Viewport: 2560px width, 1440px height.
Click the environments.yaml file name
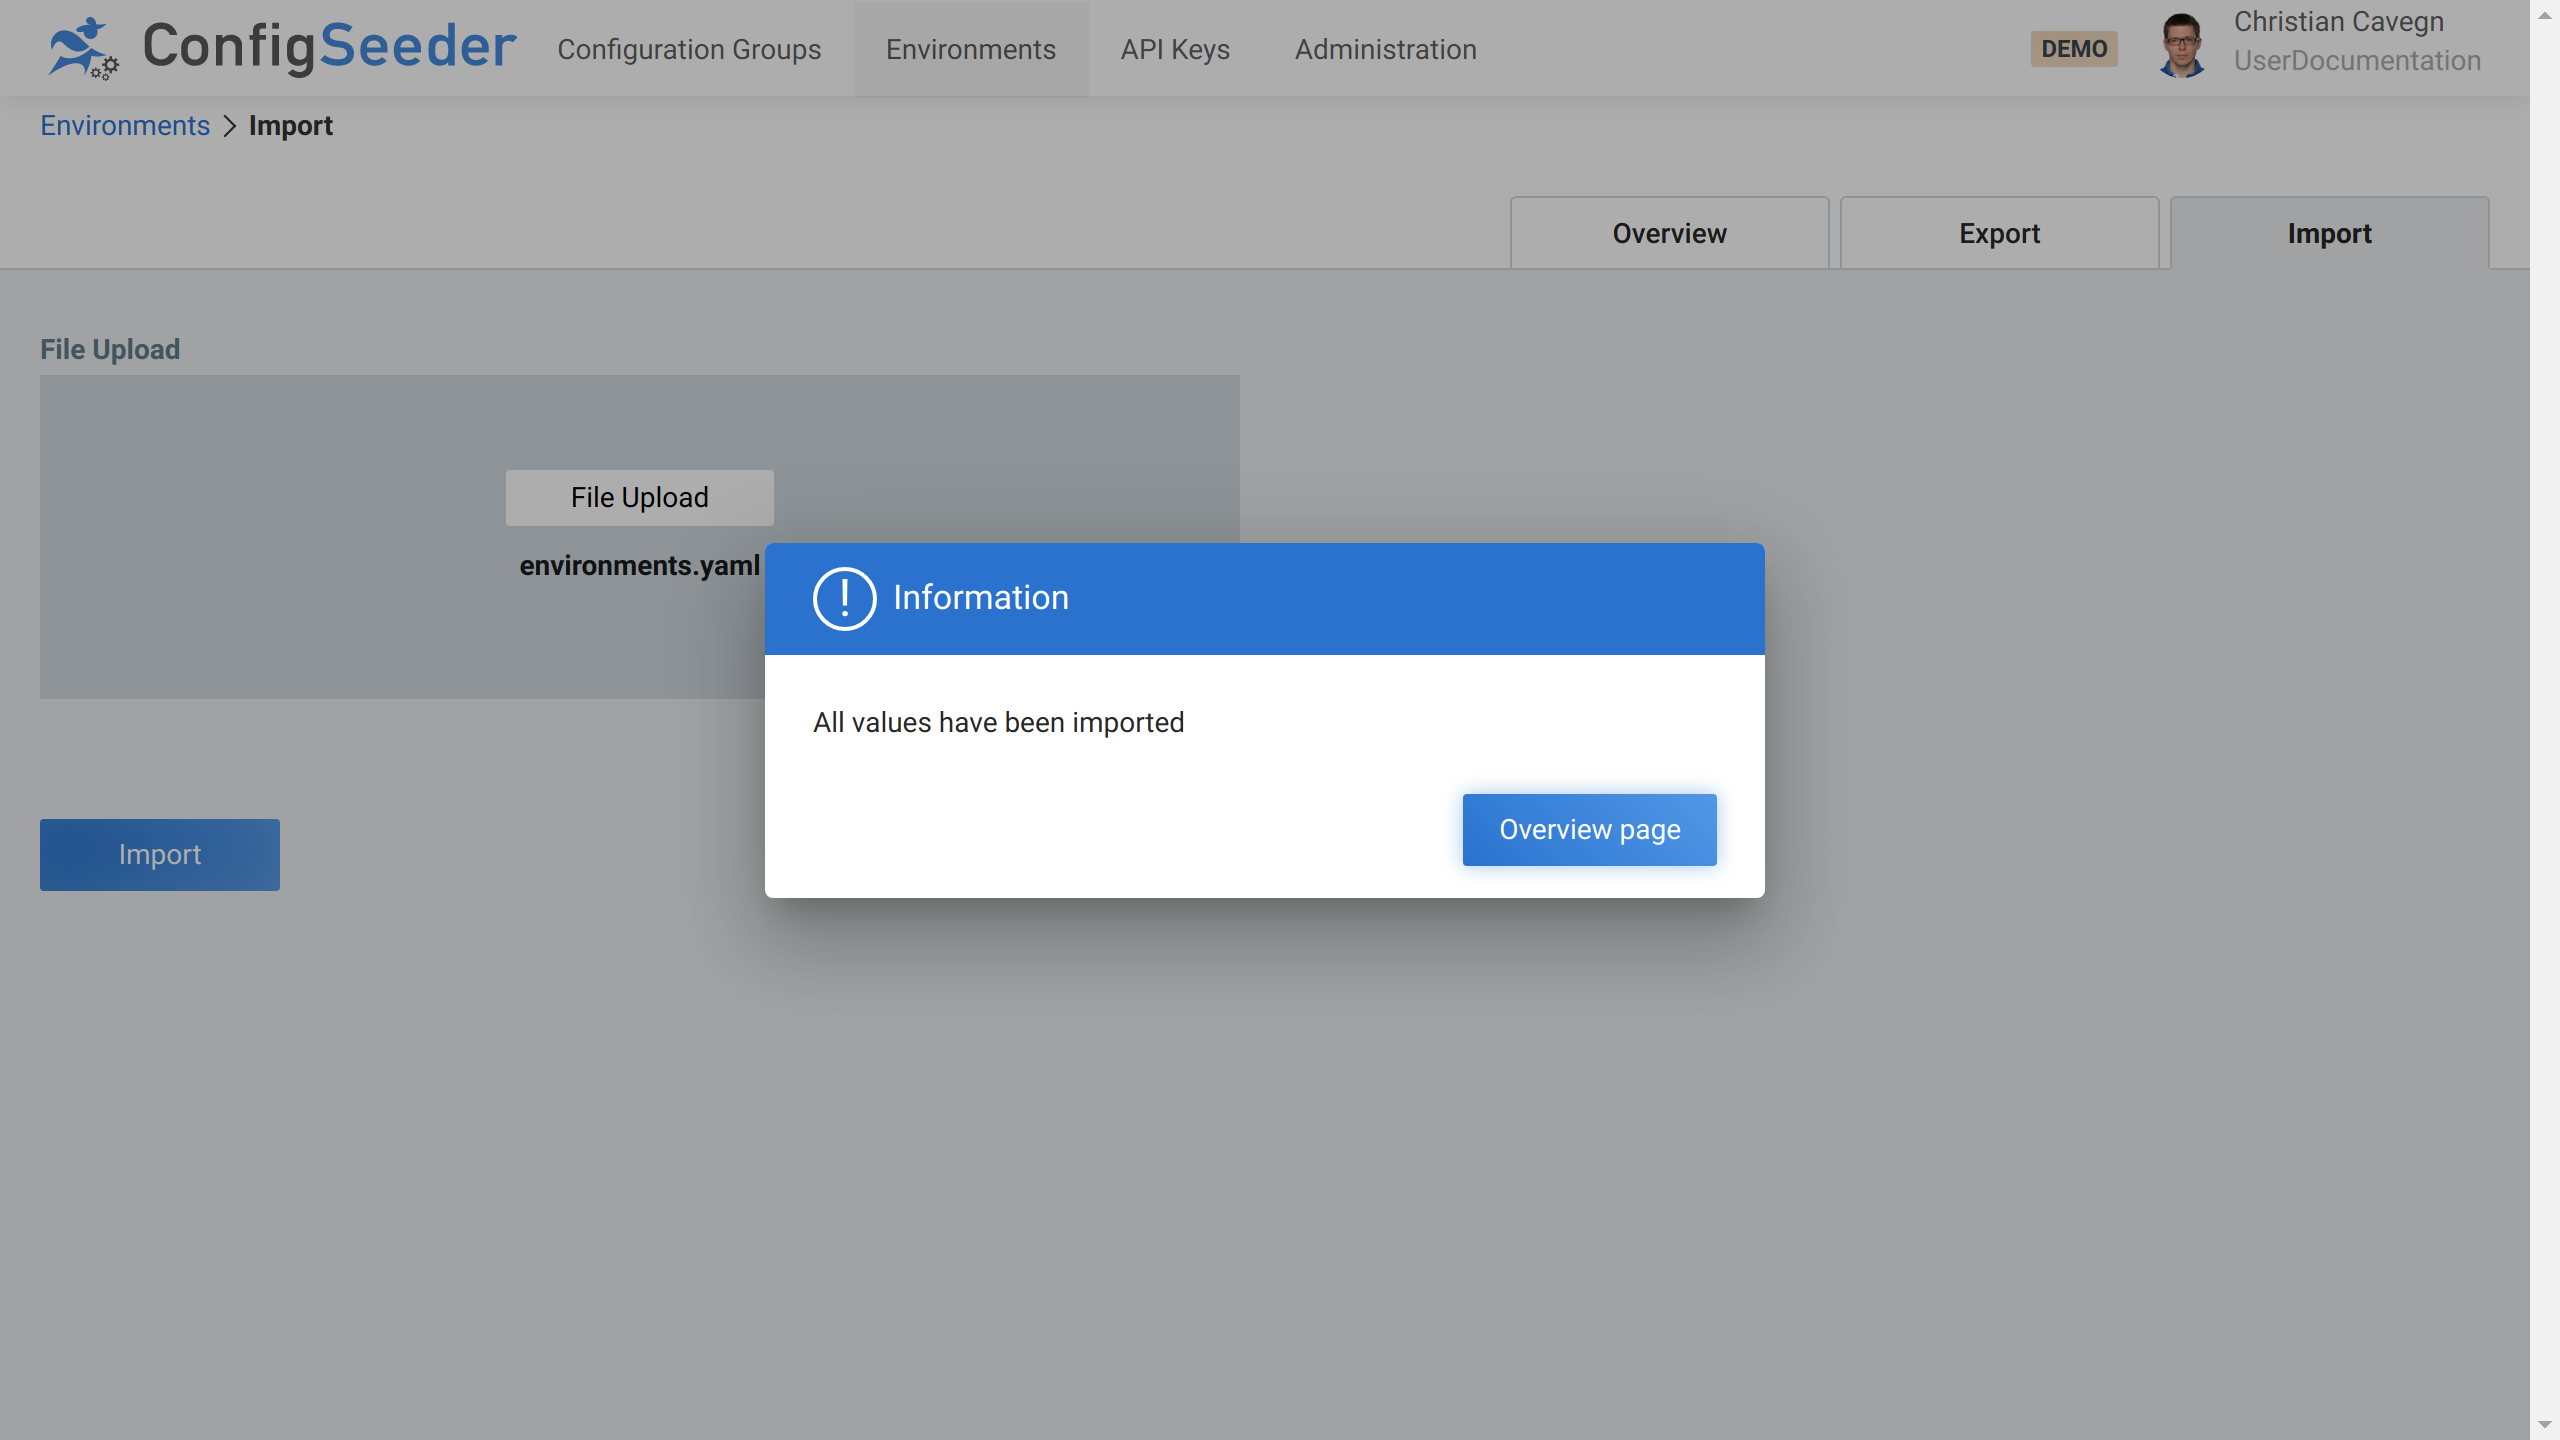[x=639, y=565]
